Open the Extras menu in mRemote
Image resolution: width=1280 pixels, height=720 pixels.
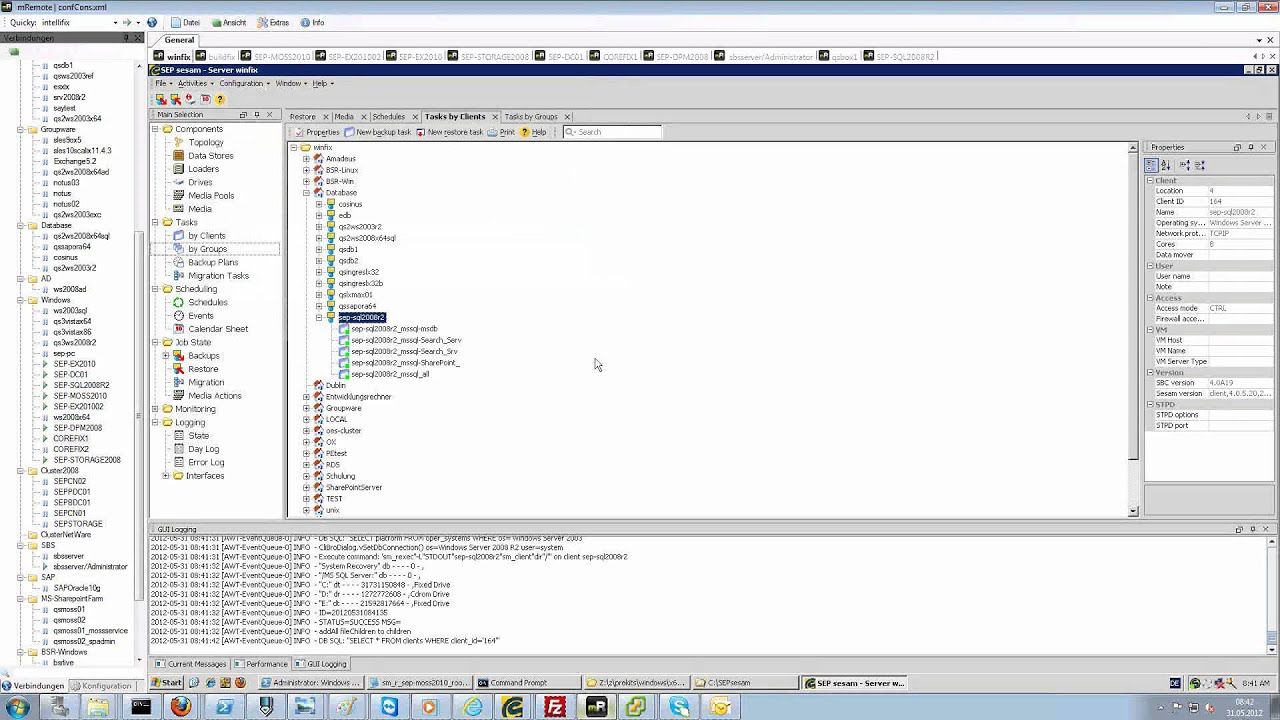pyautogui.click(x=275, y=22)
